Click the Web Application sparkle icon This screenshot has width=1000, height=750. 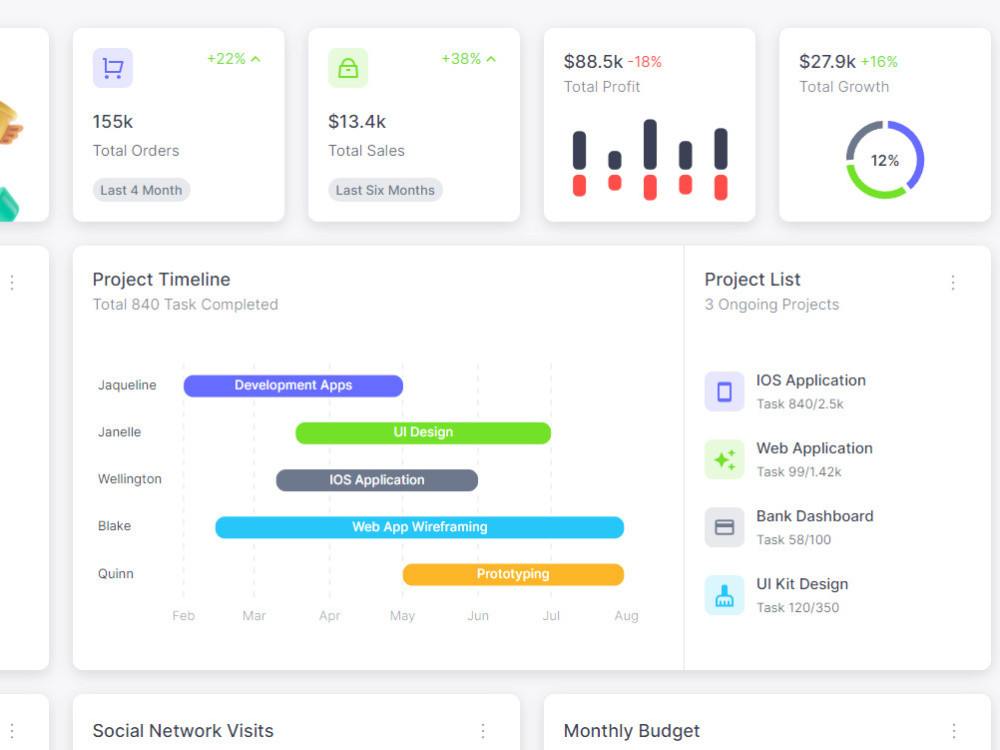(724, 459)
